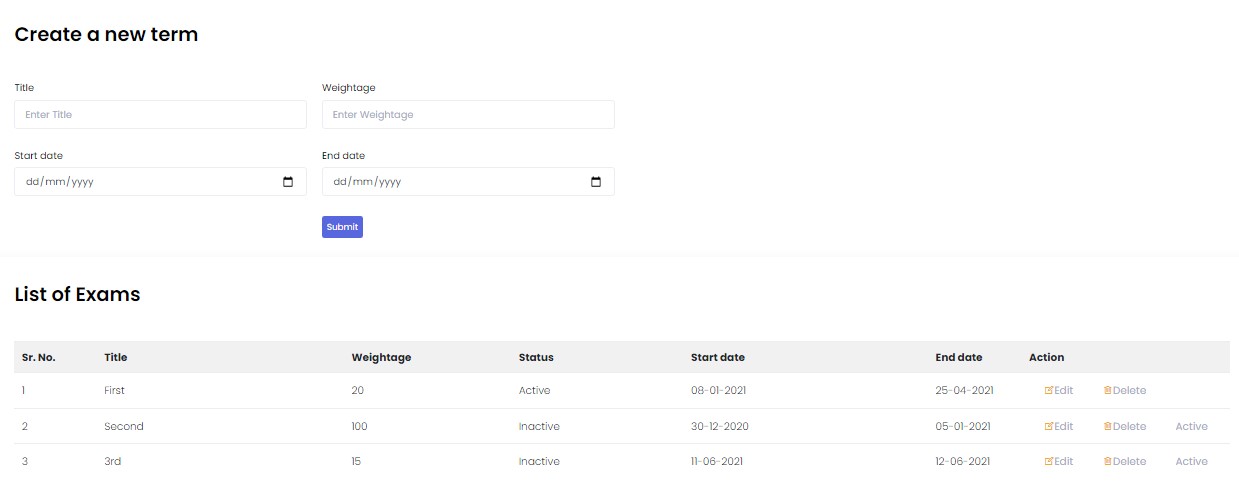This screenshot has width=1239, height=485.
Task: Click the Title column header
Action: (x=116, y=358)
